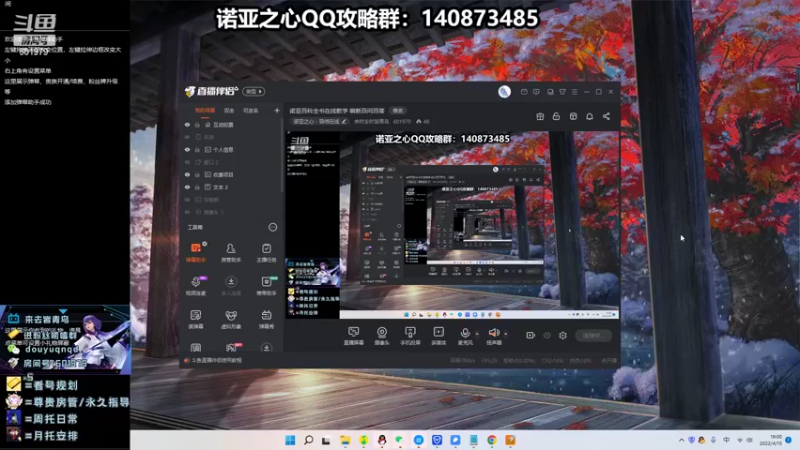Hide the 个人信息 source layer

click(187, 149)
